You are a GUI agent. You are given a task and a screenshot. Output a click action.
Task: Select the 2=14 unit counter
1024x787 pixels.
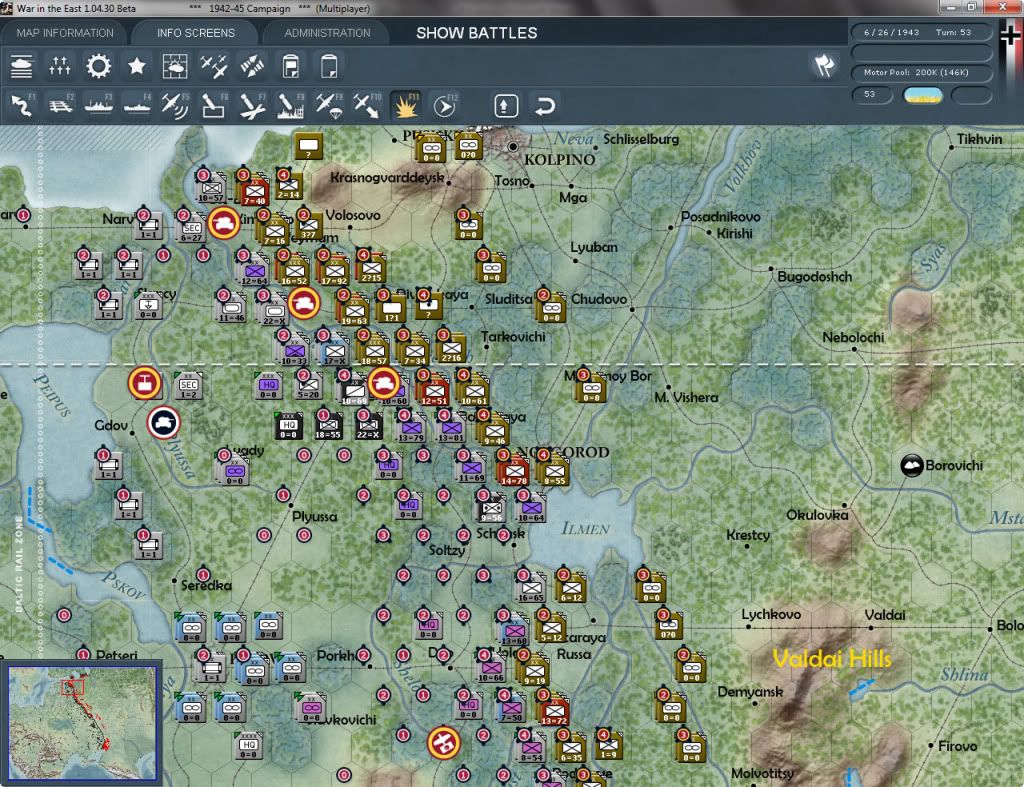pos(289,185)
